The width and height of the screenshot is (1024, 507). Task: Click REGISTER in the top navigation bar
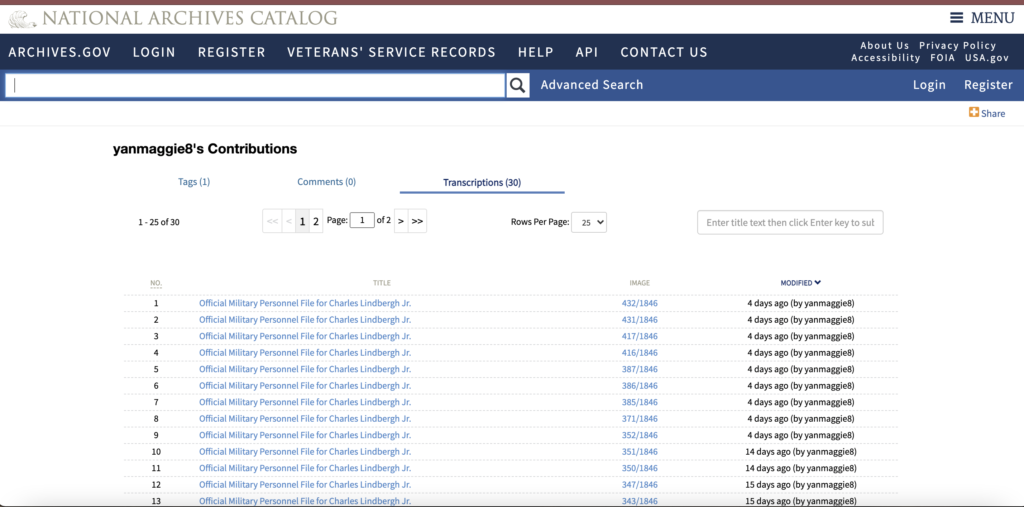pos(232,52)
